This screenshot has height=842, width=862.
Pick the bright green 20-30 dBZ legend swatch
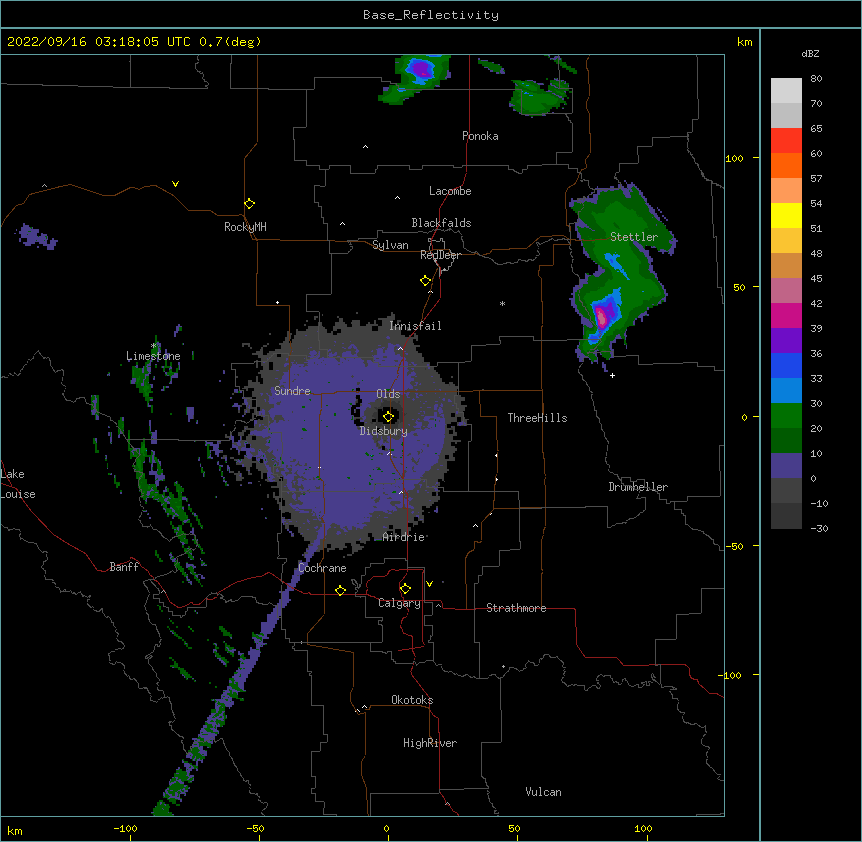(786, 416)
